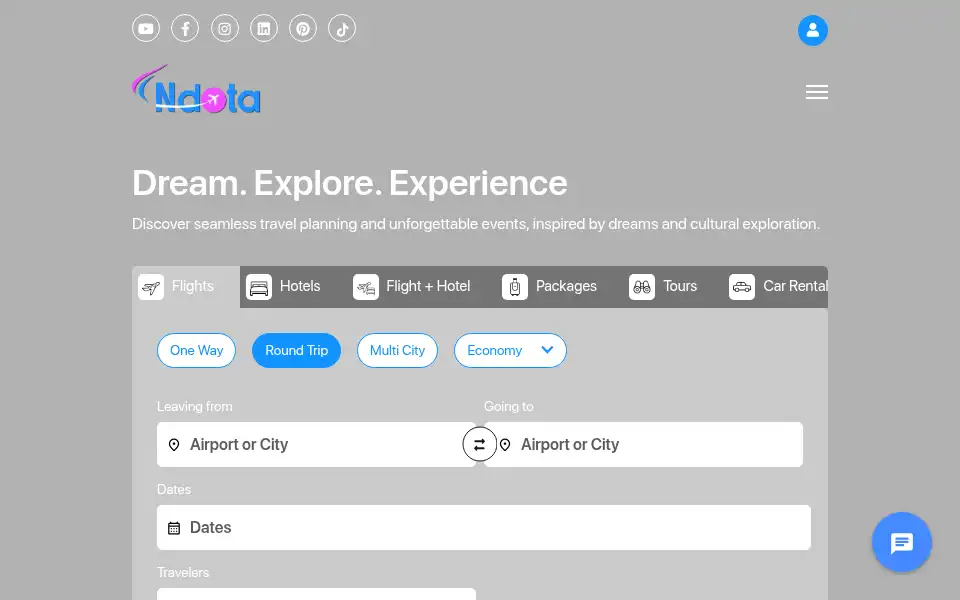The height and width of the screenshot is (600, 960).
Task: Open the TikTok social link
Action: 342,29
